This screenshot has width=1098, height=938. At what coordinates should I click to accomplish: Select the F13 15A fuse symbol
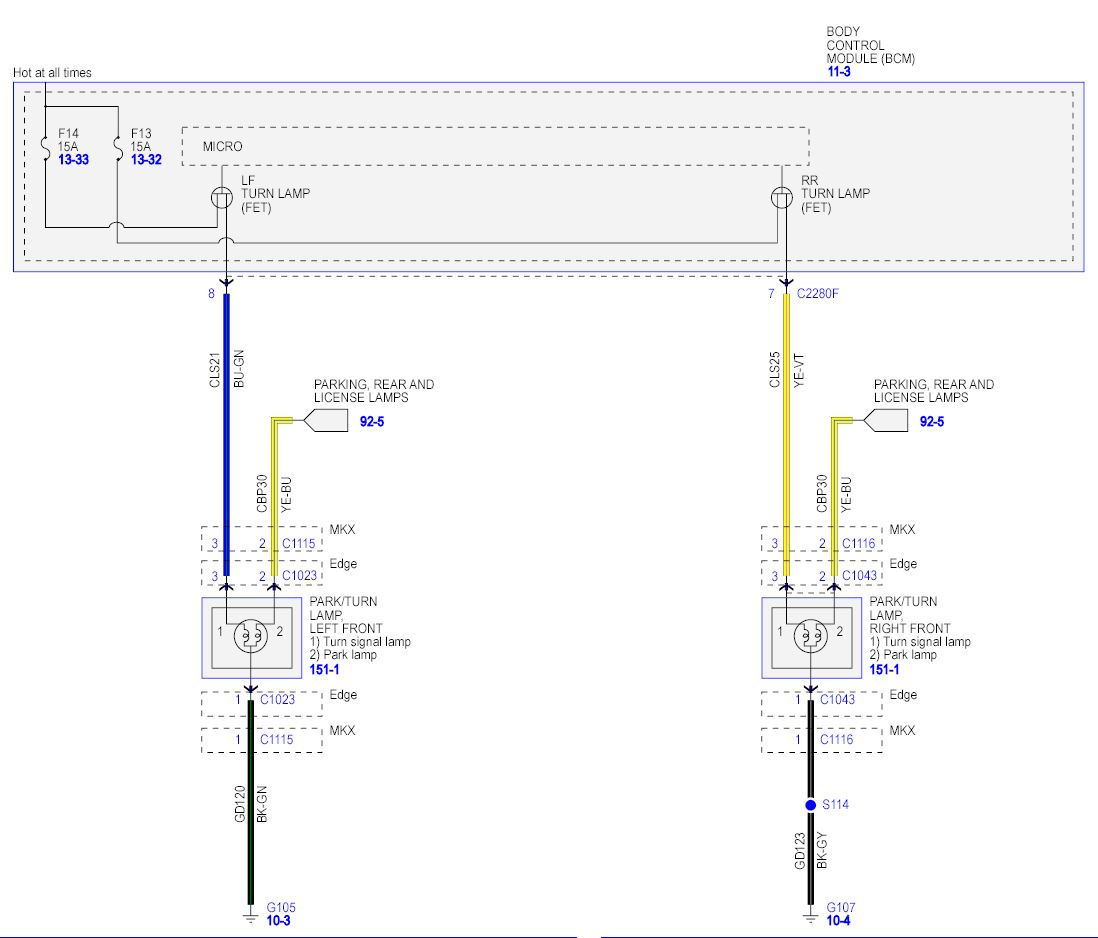coord(118,145)
